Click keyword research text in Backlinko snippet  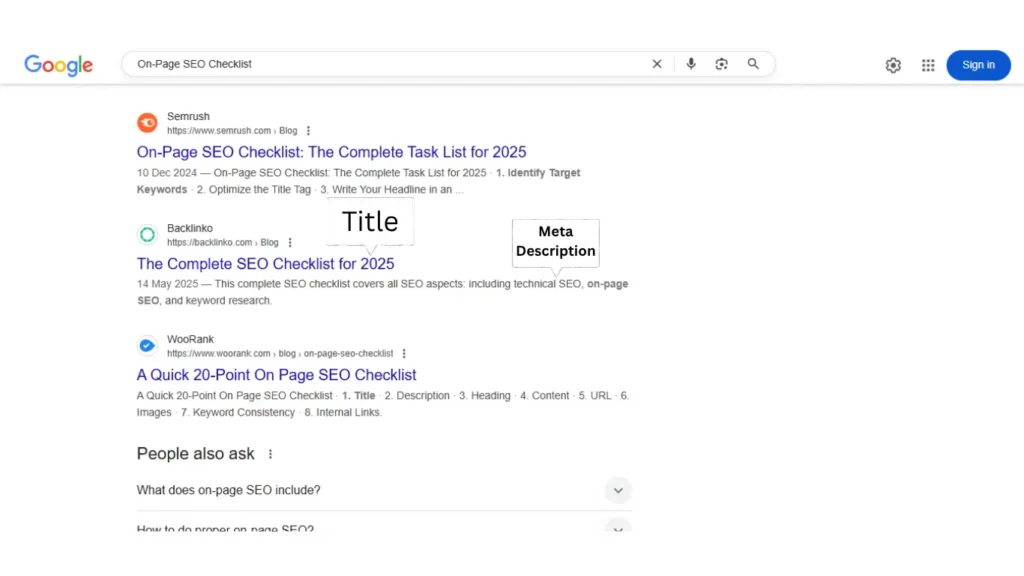click(x=229, y=300)
